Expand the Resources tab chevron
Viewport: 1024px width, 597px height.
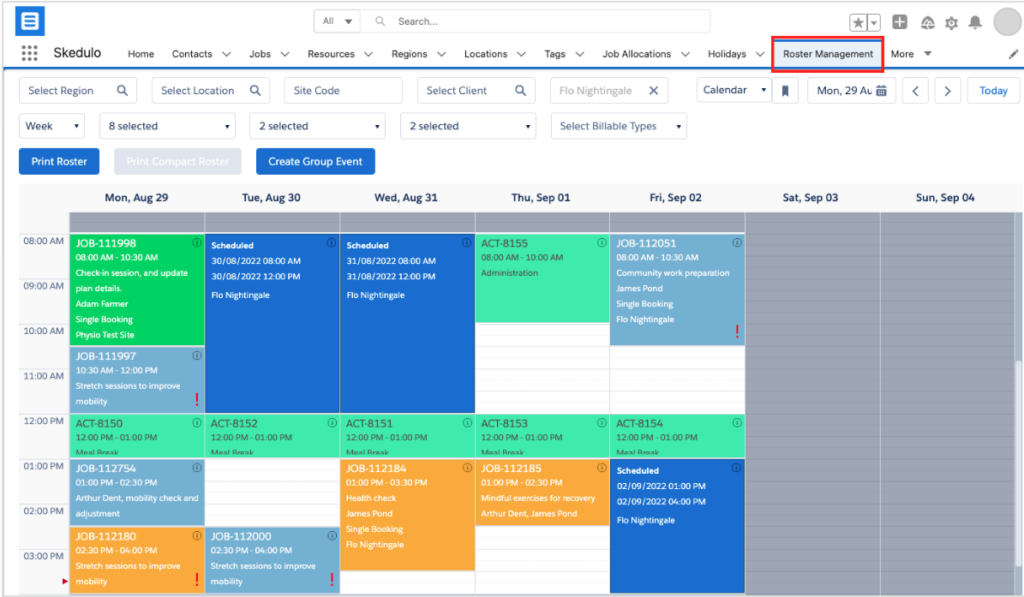368,54
